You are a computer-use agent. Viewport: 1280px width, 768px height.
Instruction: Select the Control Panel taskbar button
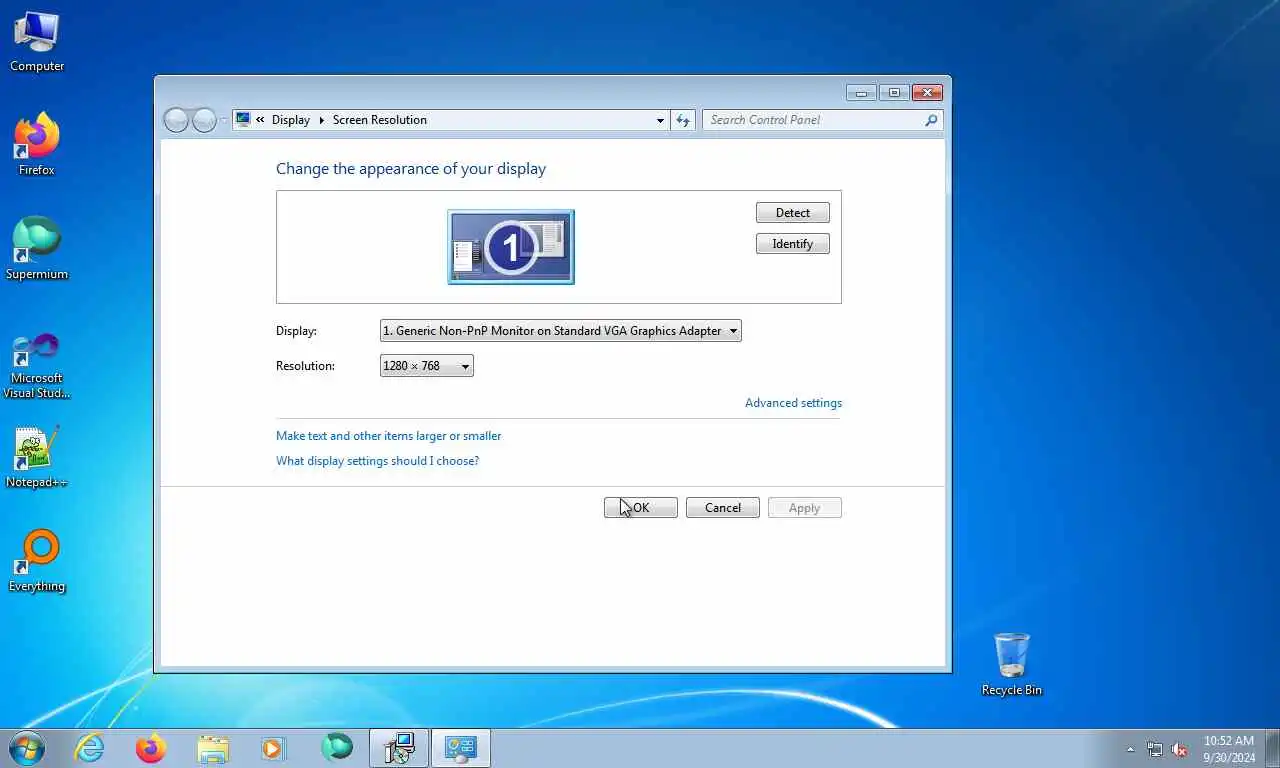point(461,748)
